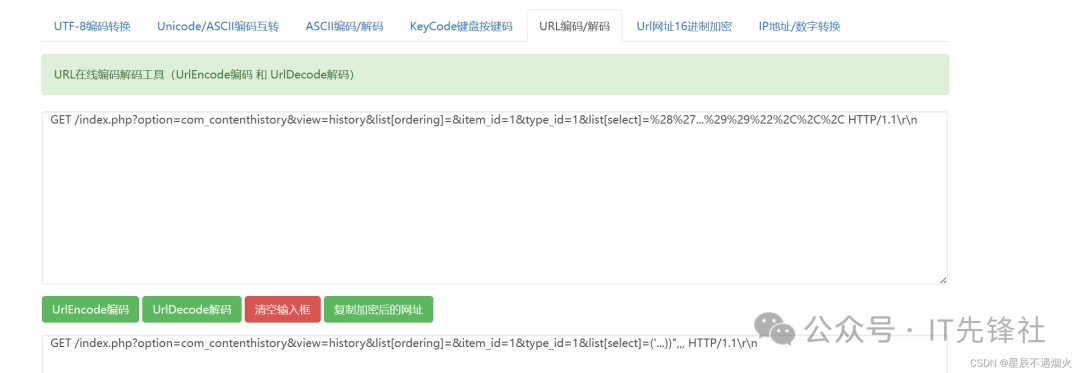Open KeyCode键盘按键码 tab
Screen dimensions: 1080x373
(x=461, y=27)
